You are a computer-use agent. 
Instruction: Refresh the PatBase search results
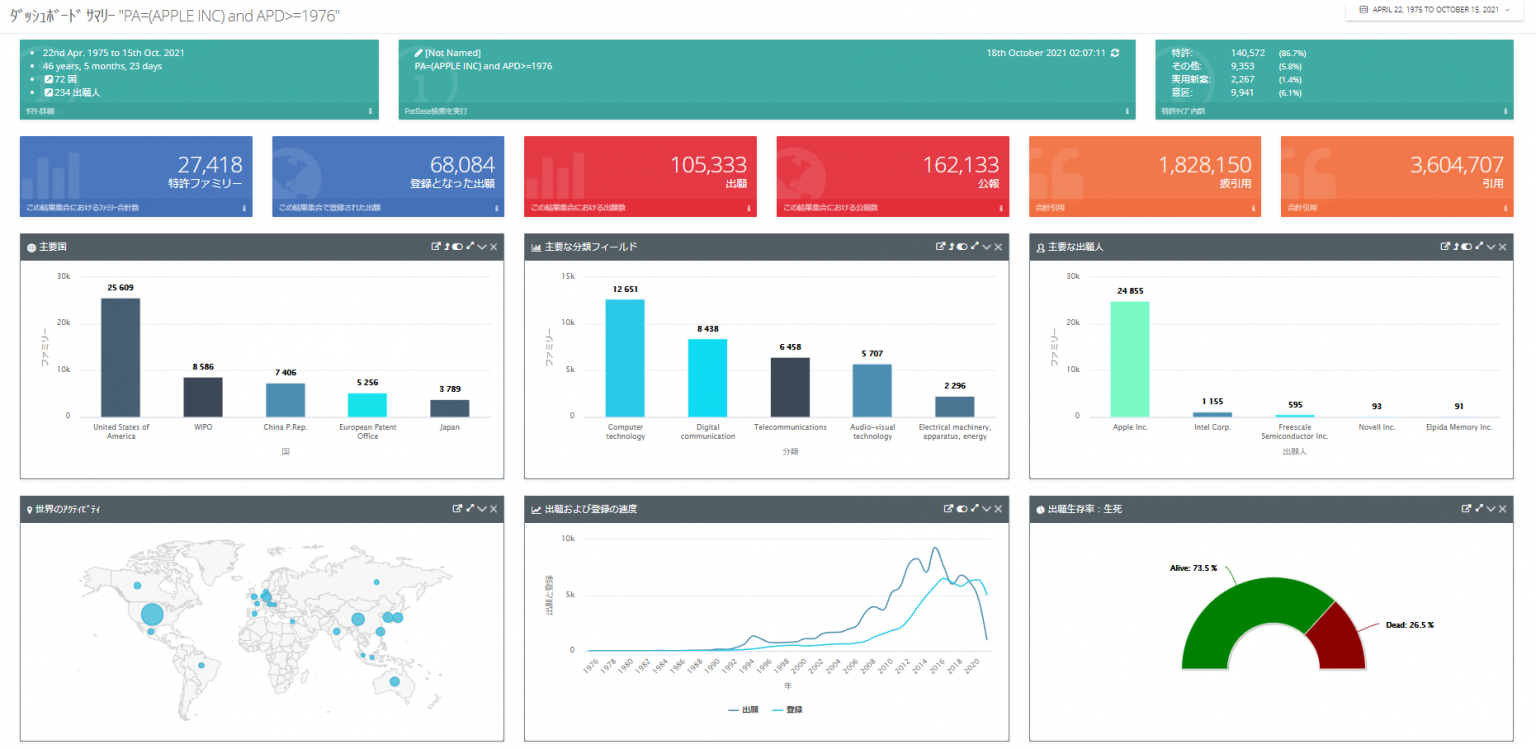(1115, 53)
